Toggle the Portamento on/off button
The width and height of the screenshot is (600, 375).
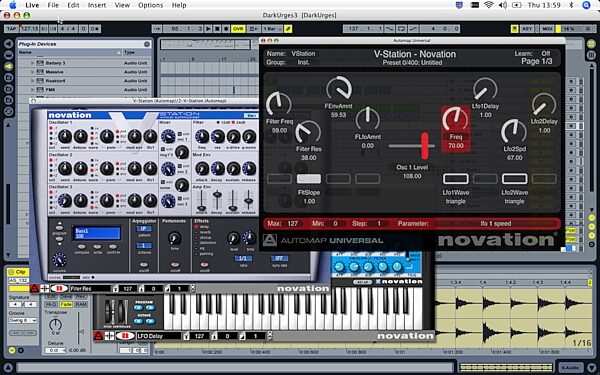coord(175,265)
